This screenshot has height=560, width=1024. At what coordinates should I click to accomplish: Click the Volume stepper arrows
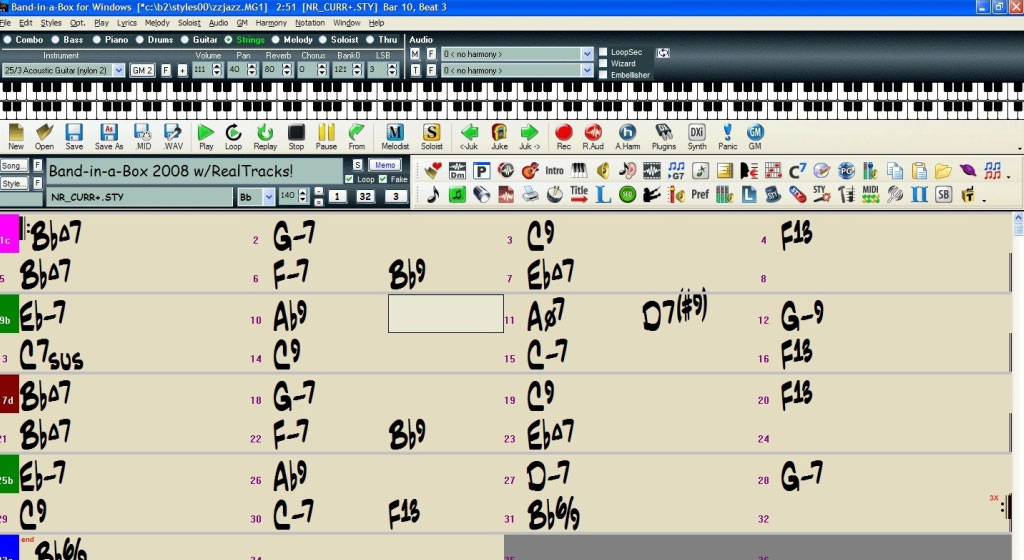[x=217, y=70]
